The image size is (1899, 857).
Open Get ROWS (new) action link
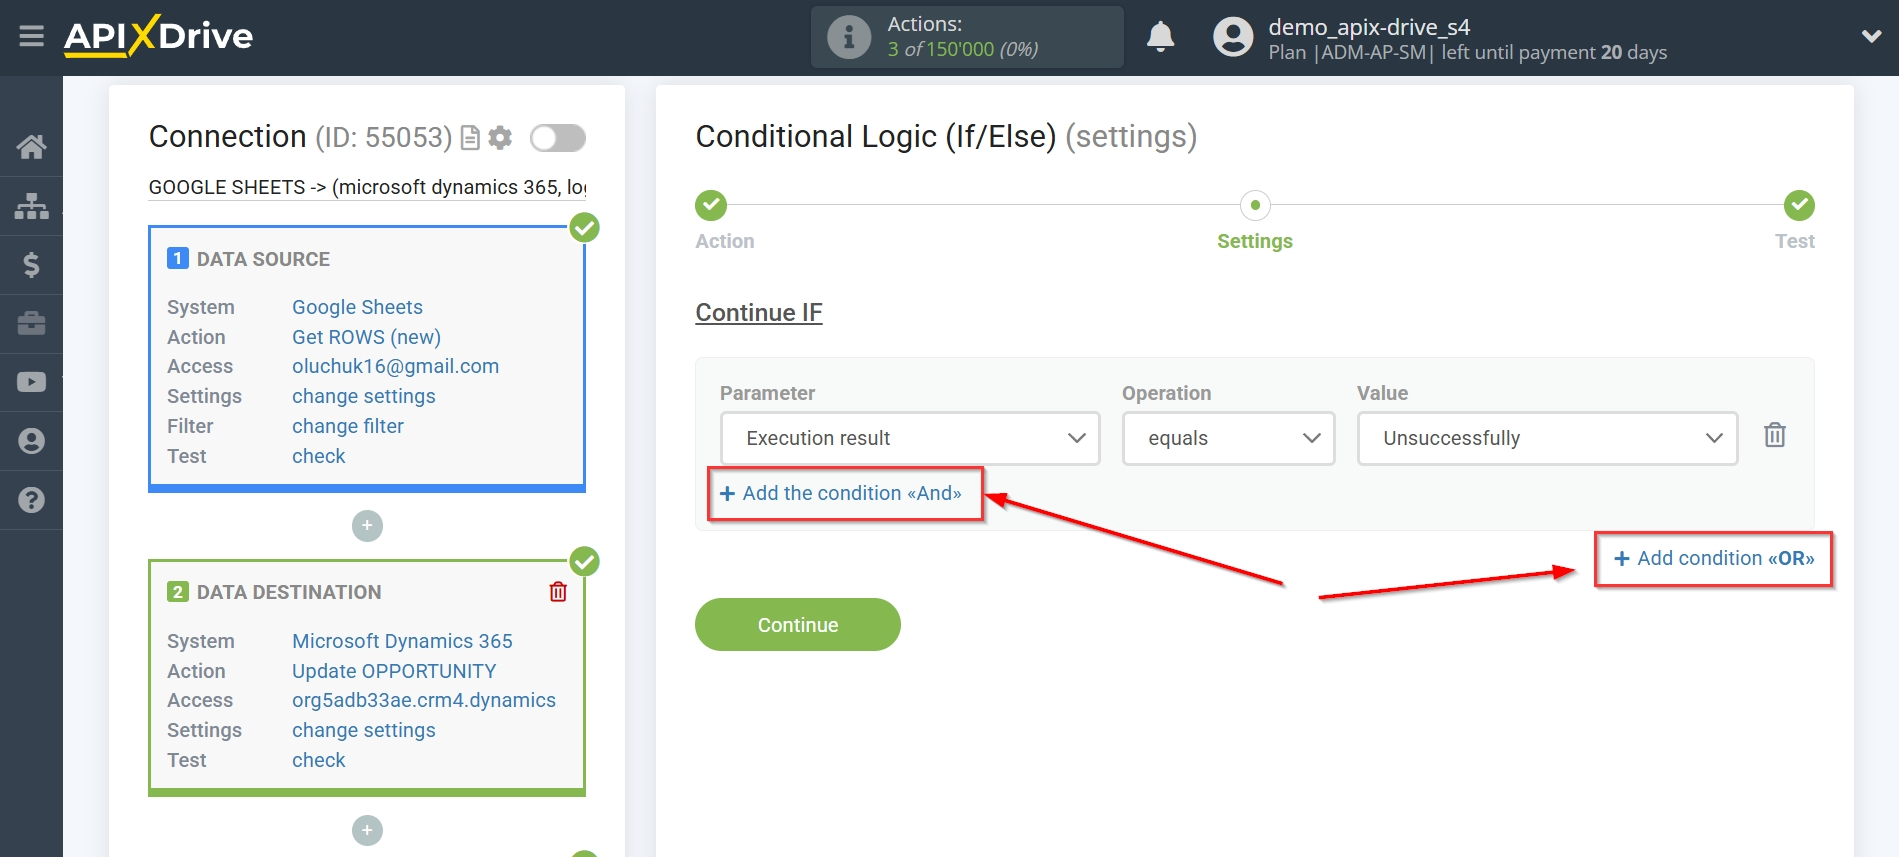[366, 337]
